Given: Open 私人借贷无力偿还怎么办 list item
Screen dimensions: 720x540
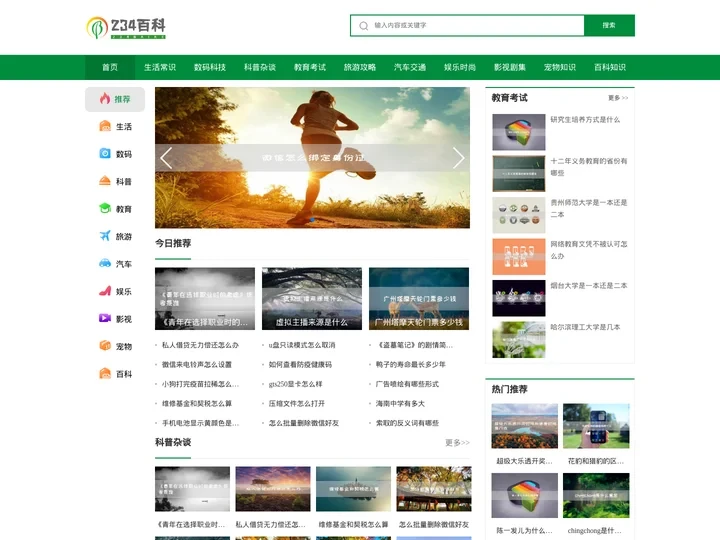Looking at the screenshot, I should pyautogui.click(x=200, y=345).
